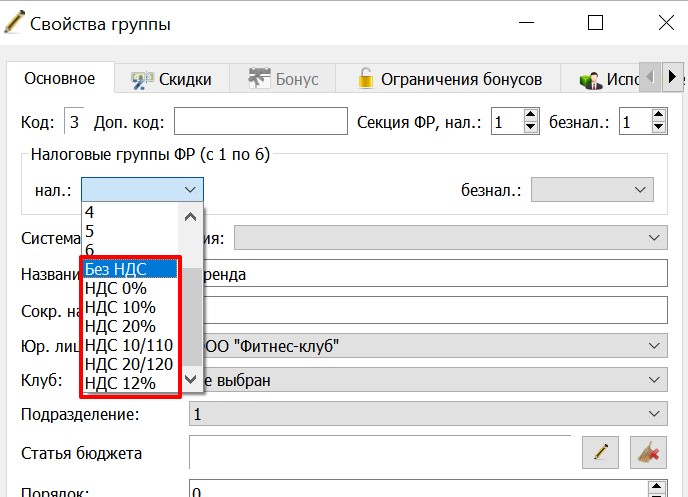Click the person icon on the partially visible tab
Viewport: 688px width, 497px height.
tap(591, 81)
